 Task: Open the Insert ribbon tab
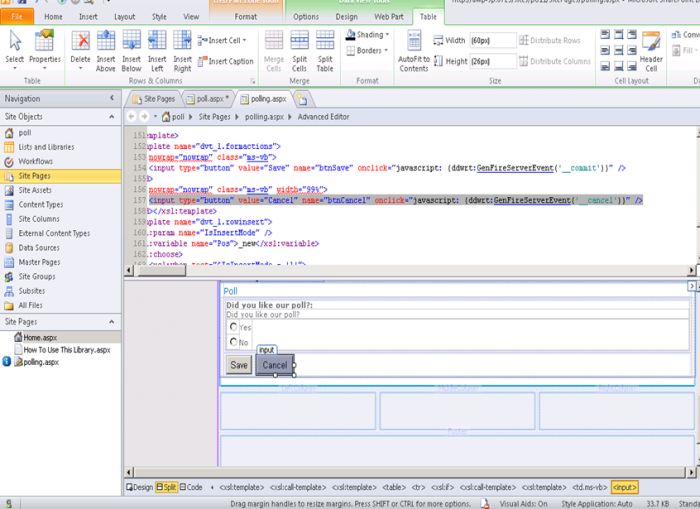tap(88, 17)
